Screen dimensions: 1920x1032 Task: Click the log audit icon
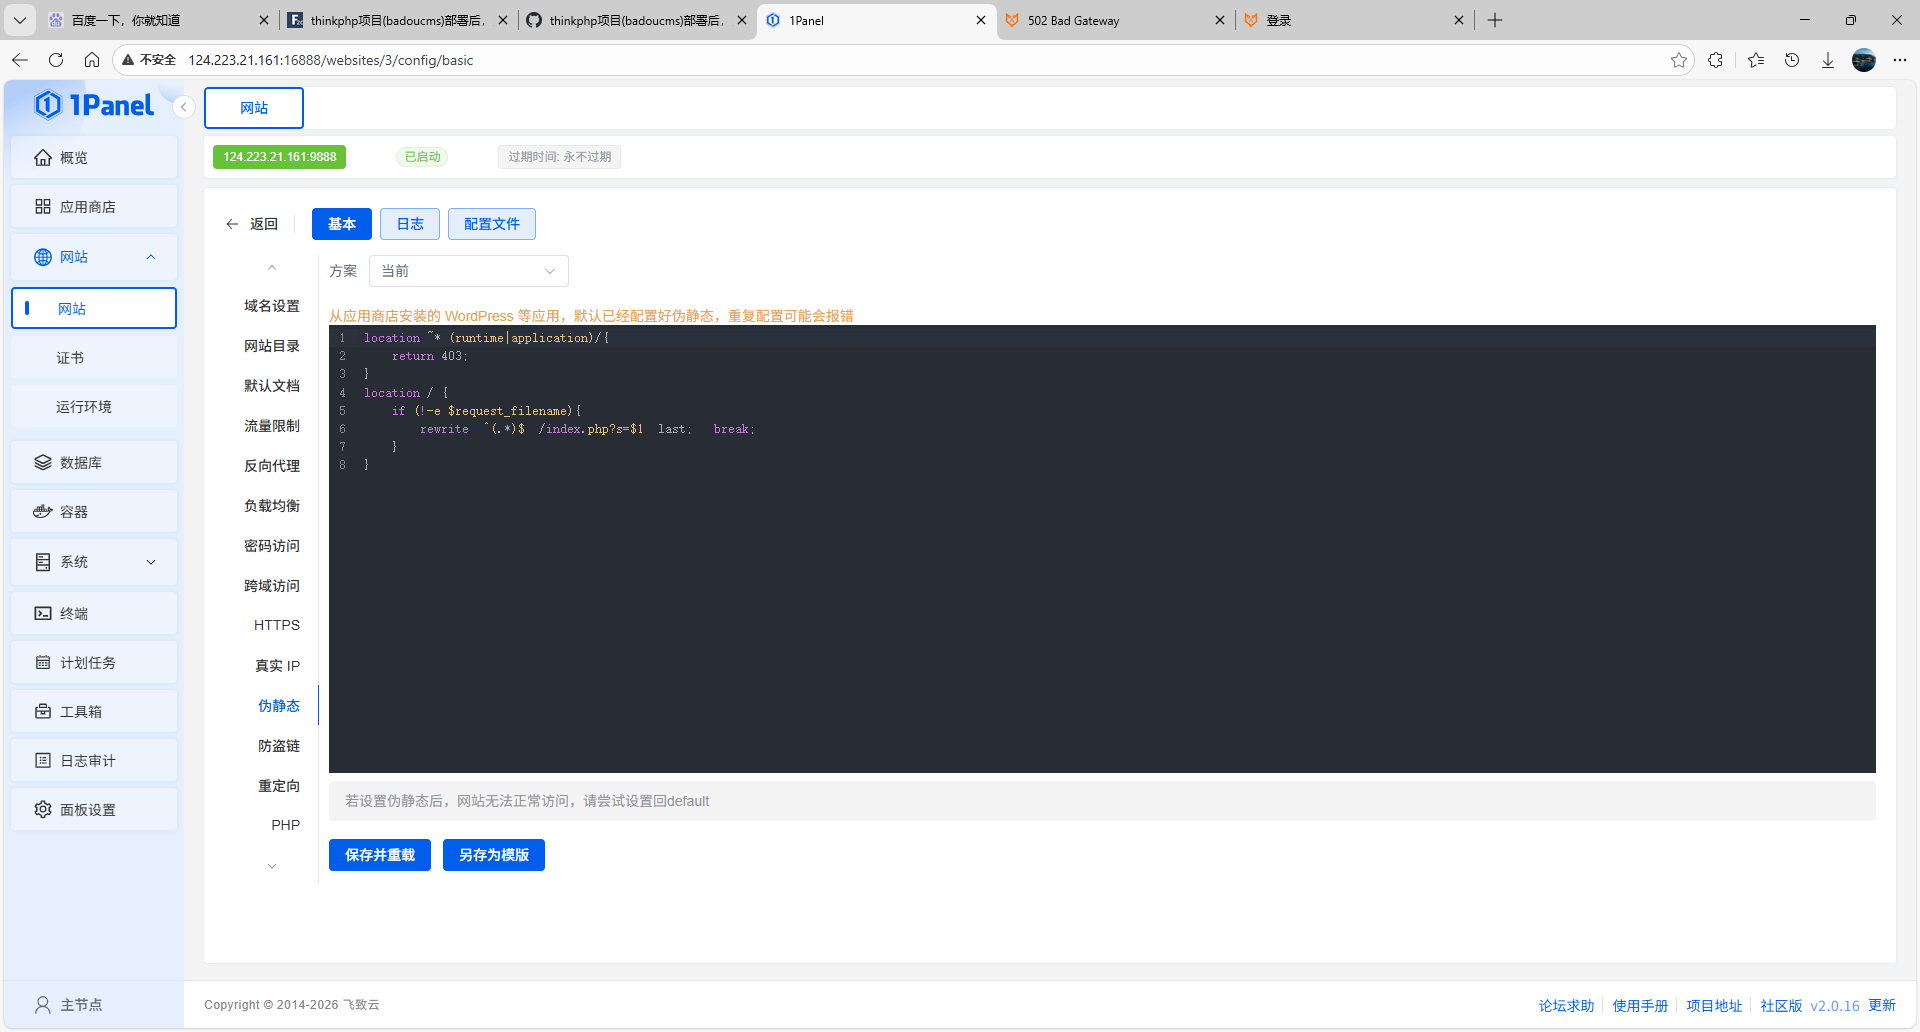coord(43,761)
